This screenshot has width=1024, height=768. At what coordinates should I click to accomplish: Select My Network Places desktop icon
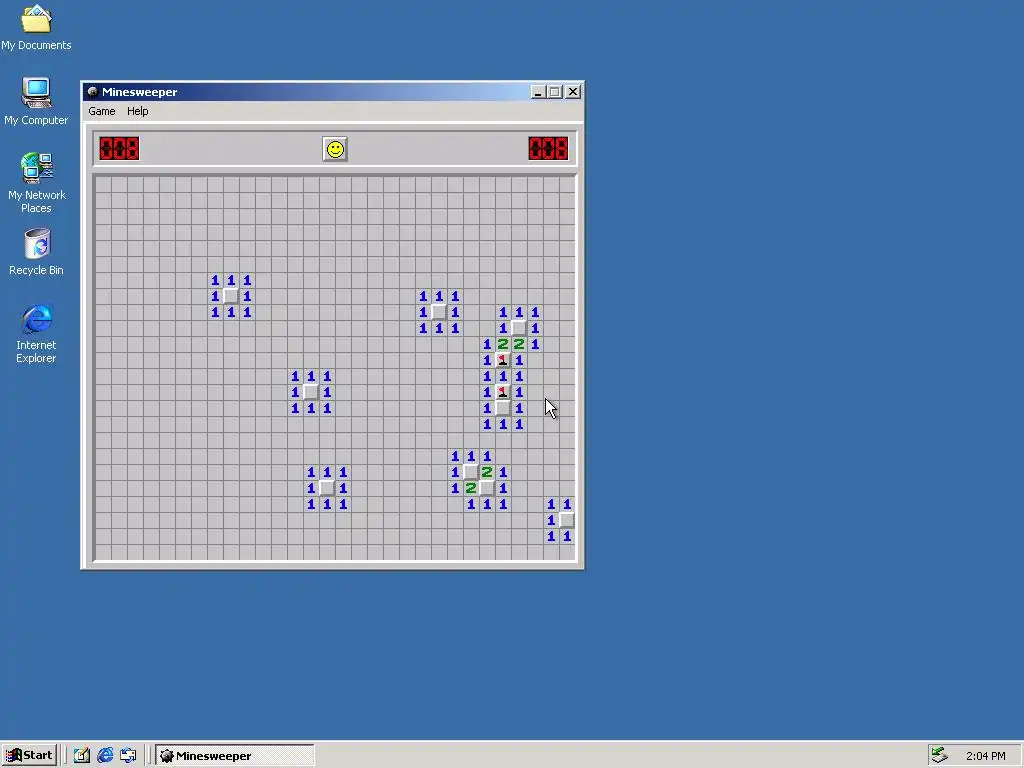pyautogui.click(x=36, y=183)
